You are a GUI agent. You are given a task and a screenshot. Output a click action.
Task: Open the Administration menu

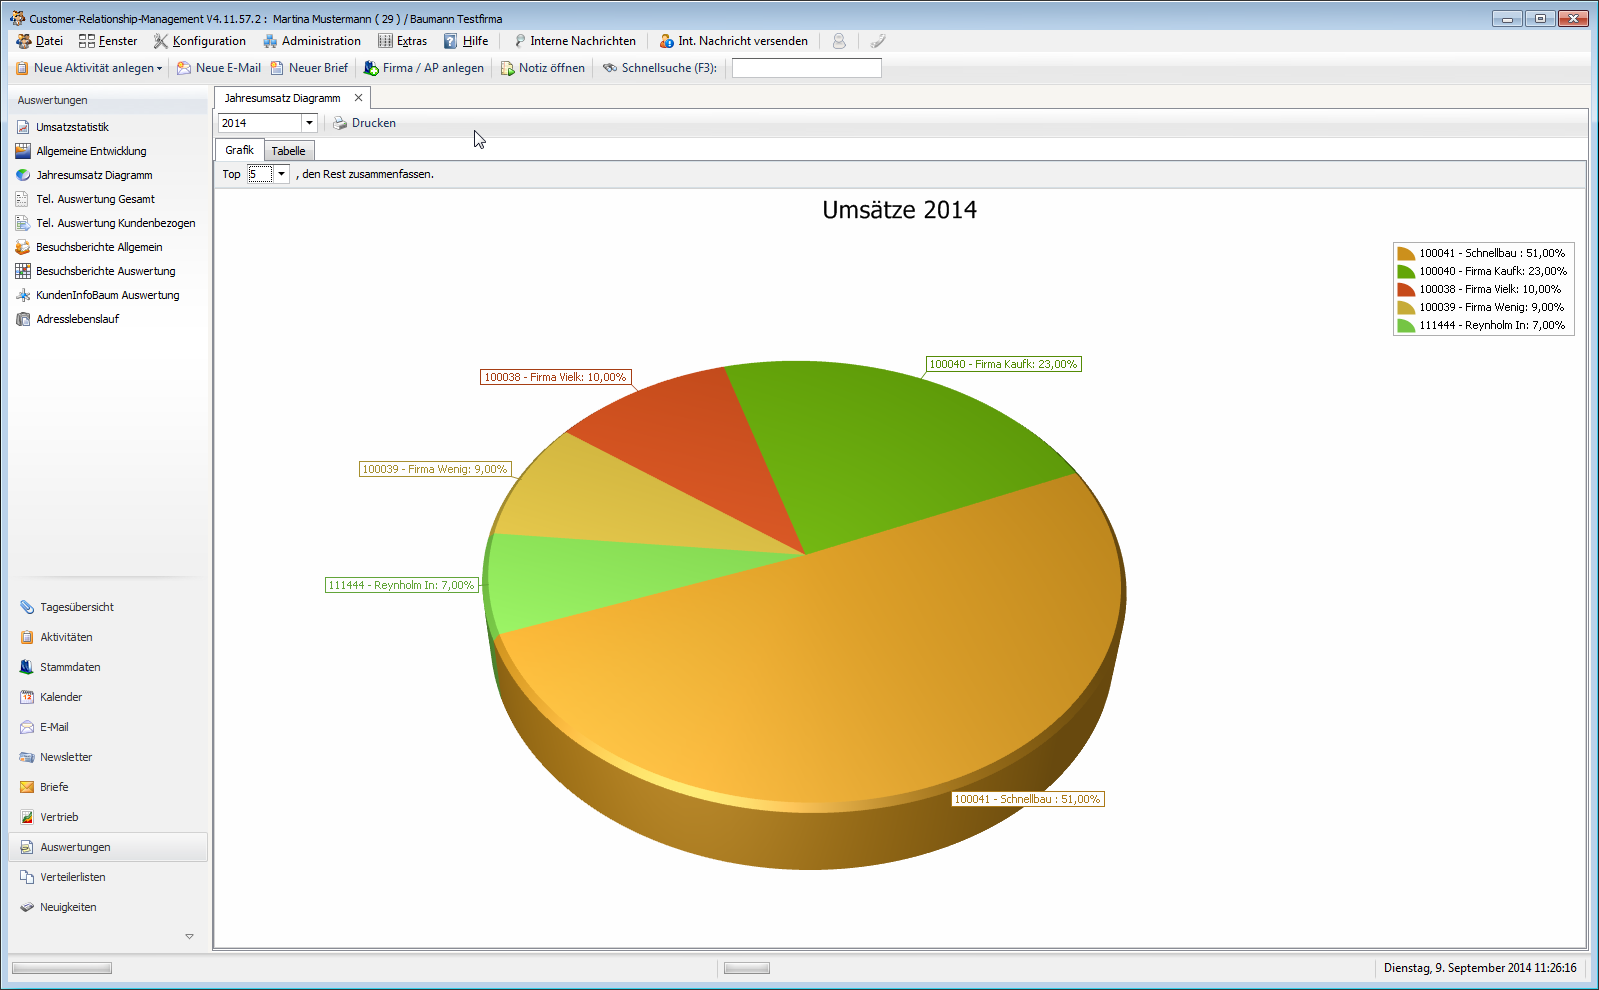tap(312, 41)
